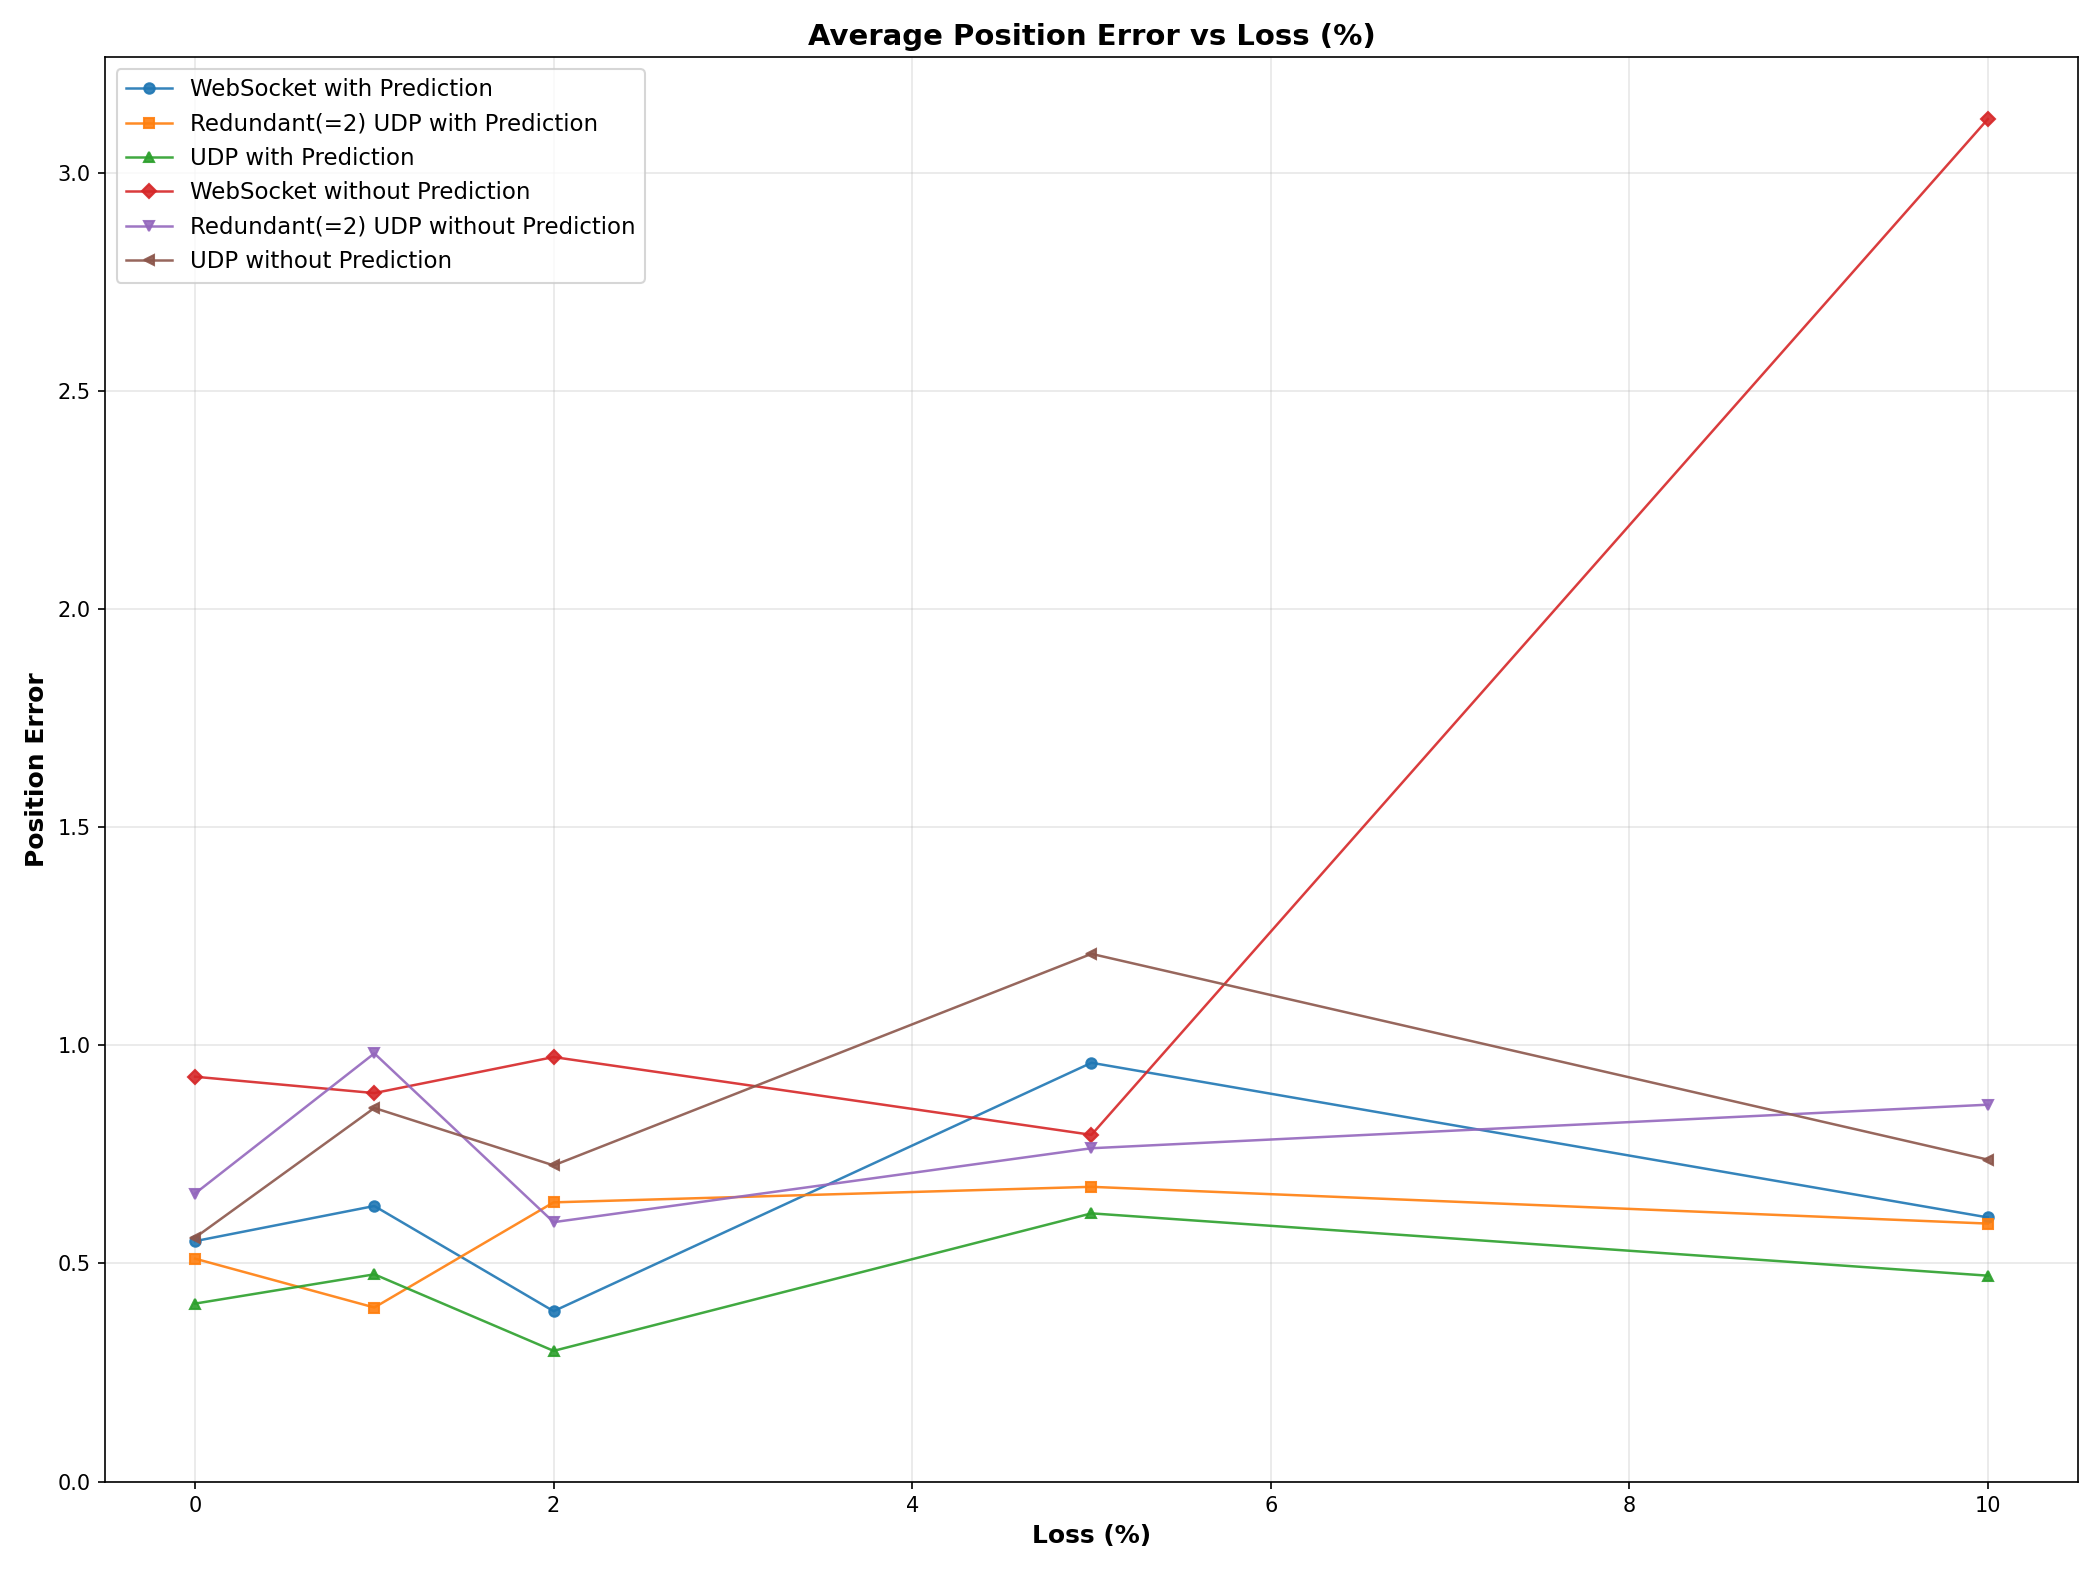The height and width of the screenshot is (1575, 2100).
Task: Click the x-axis tick label '4'
Action: [x=912, y=1505]
